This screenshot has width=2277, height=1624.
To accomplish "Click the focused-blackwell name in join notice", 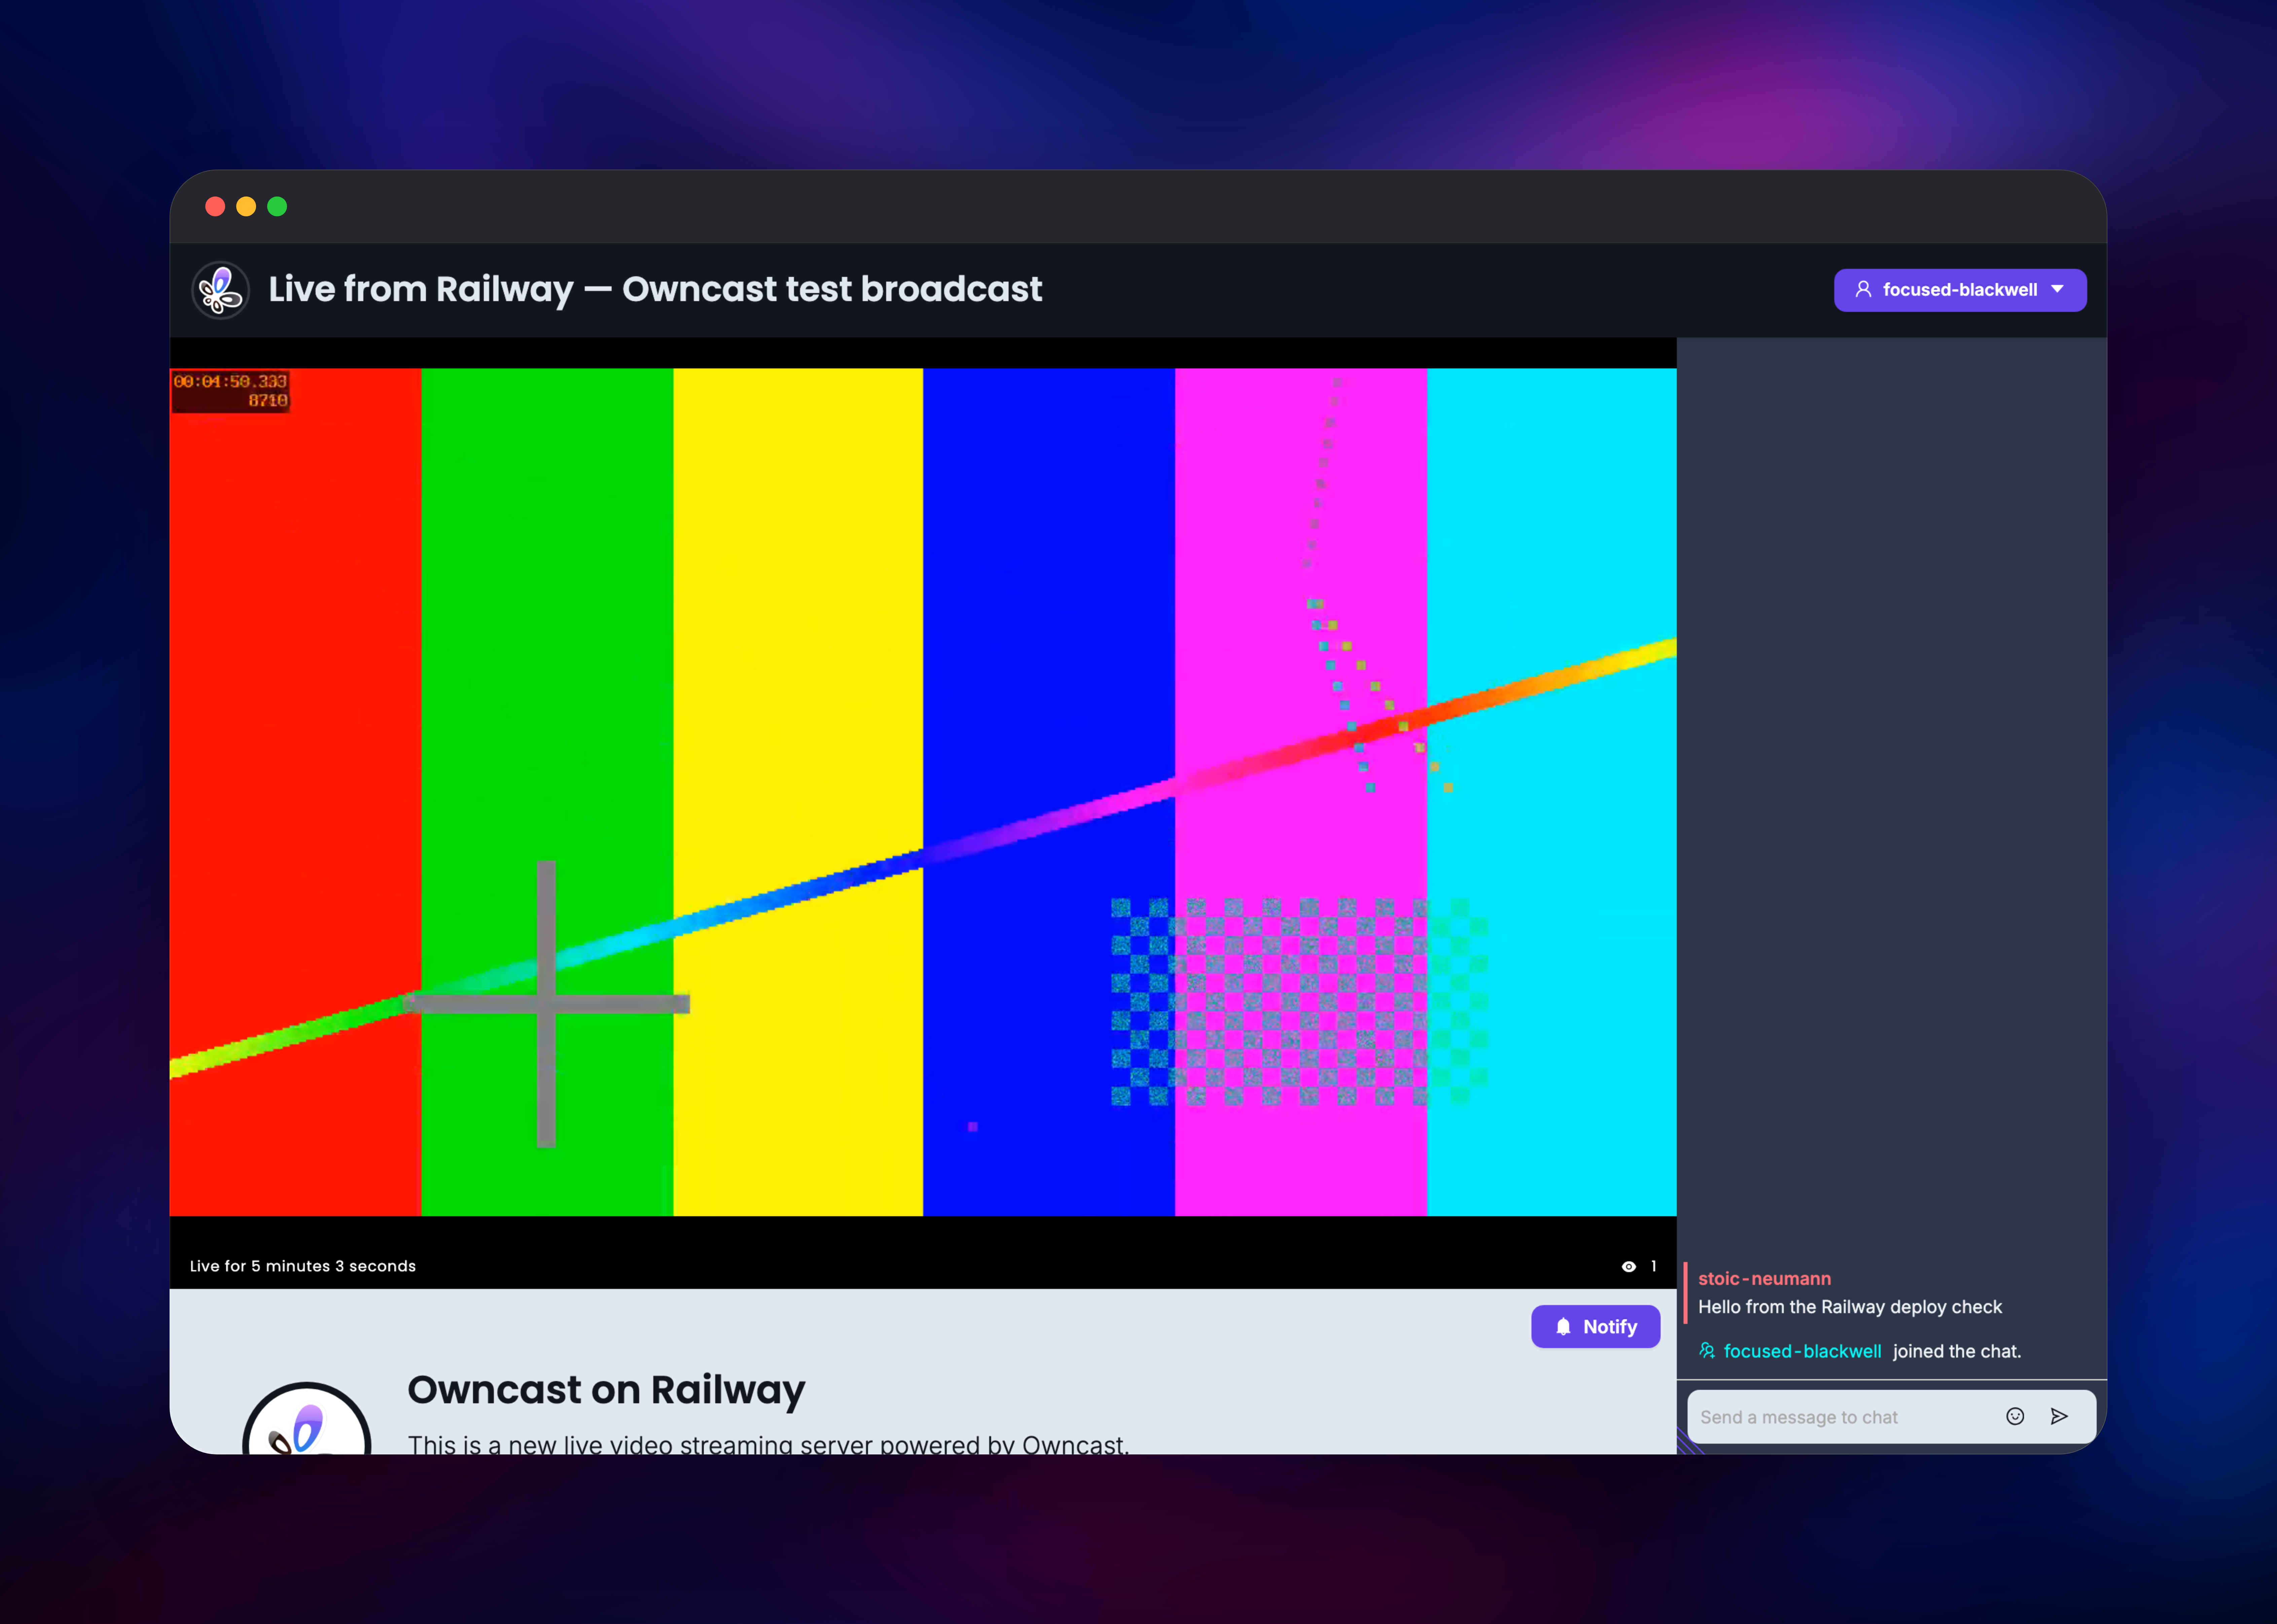I will click(1802, 1351).
